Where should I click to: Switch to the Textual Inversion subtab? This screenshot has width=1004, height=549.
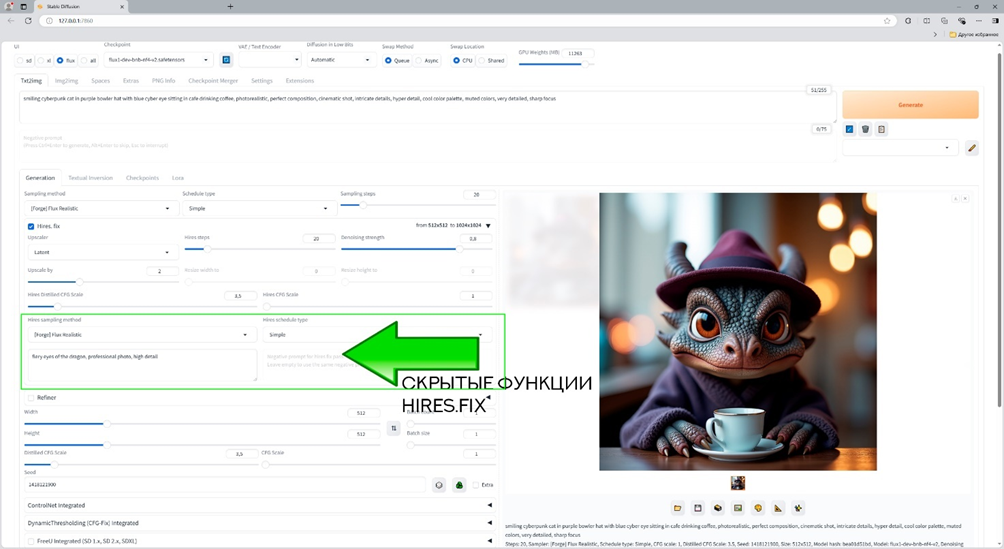pyautogui.click(x=90, y=177)
